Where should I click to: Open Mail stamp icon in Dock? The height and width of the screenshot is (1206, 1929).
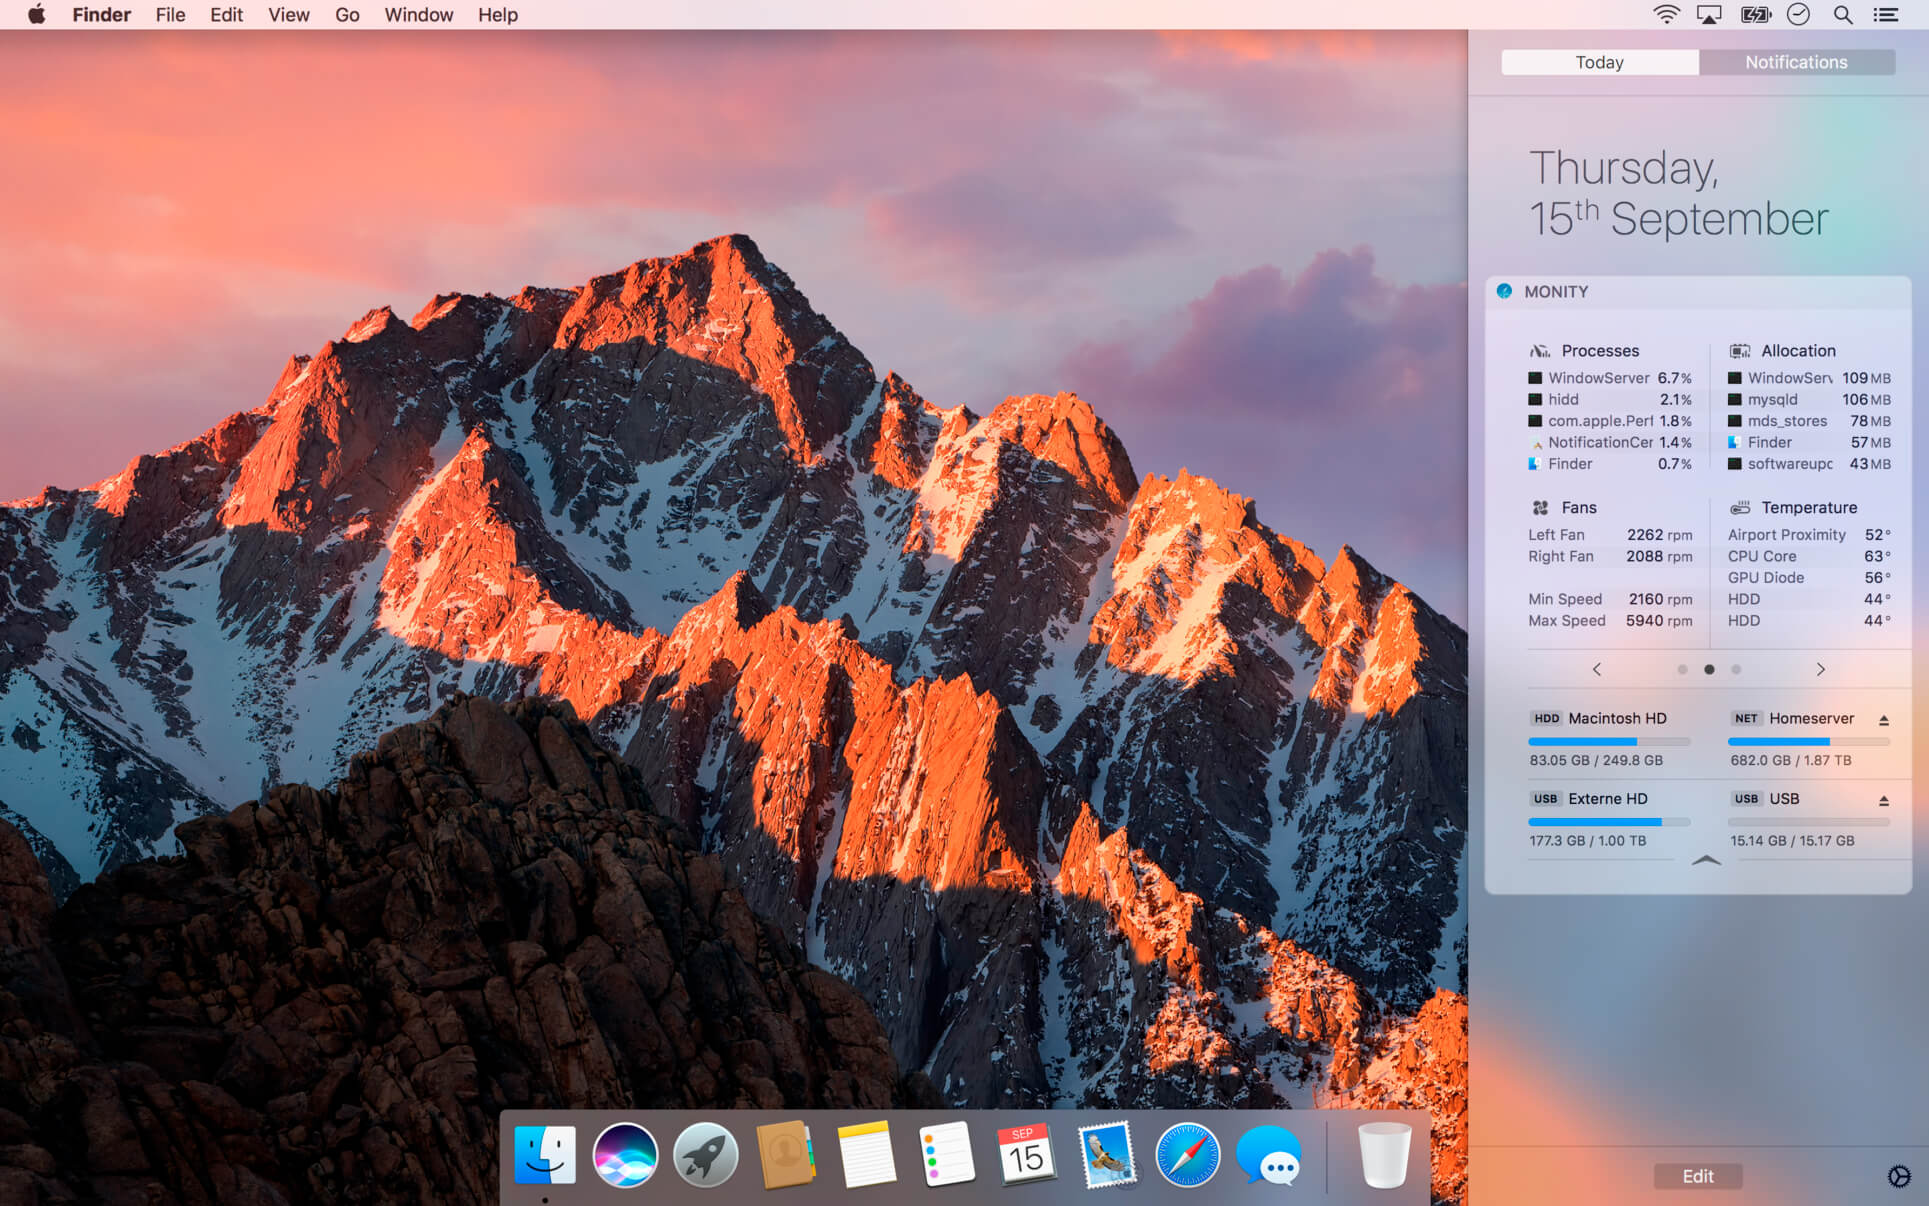click(x=1107, y=1155)
